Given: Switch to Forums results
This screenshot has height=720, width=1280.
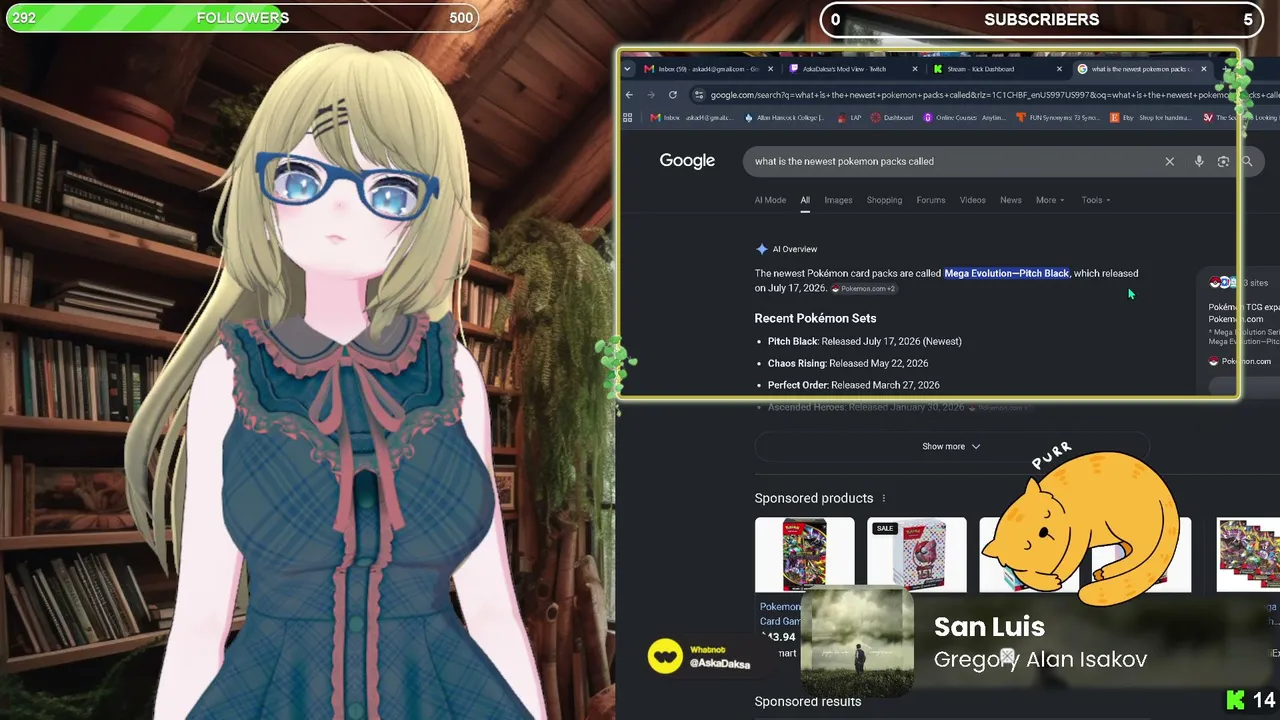Looking at the screenshot, I should pos(931,200).
